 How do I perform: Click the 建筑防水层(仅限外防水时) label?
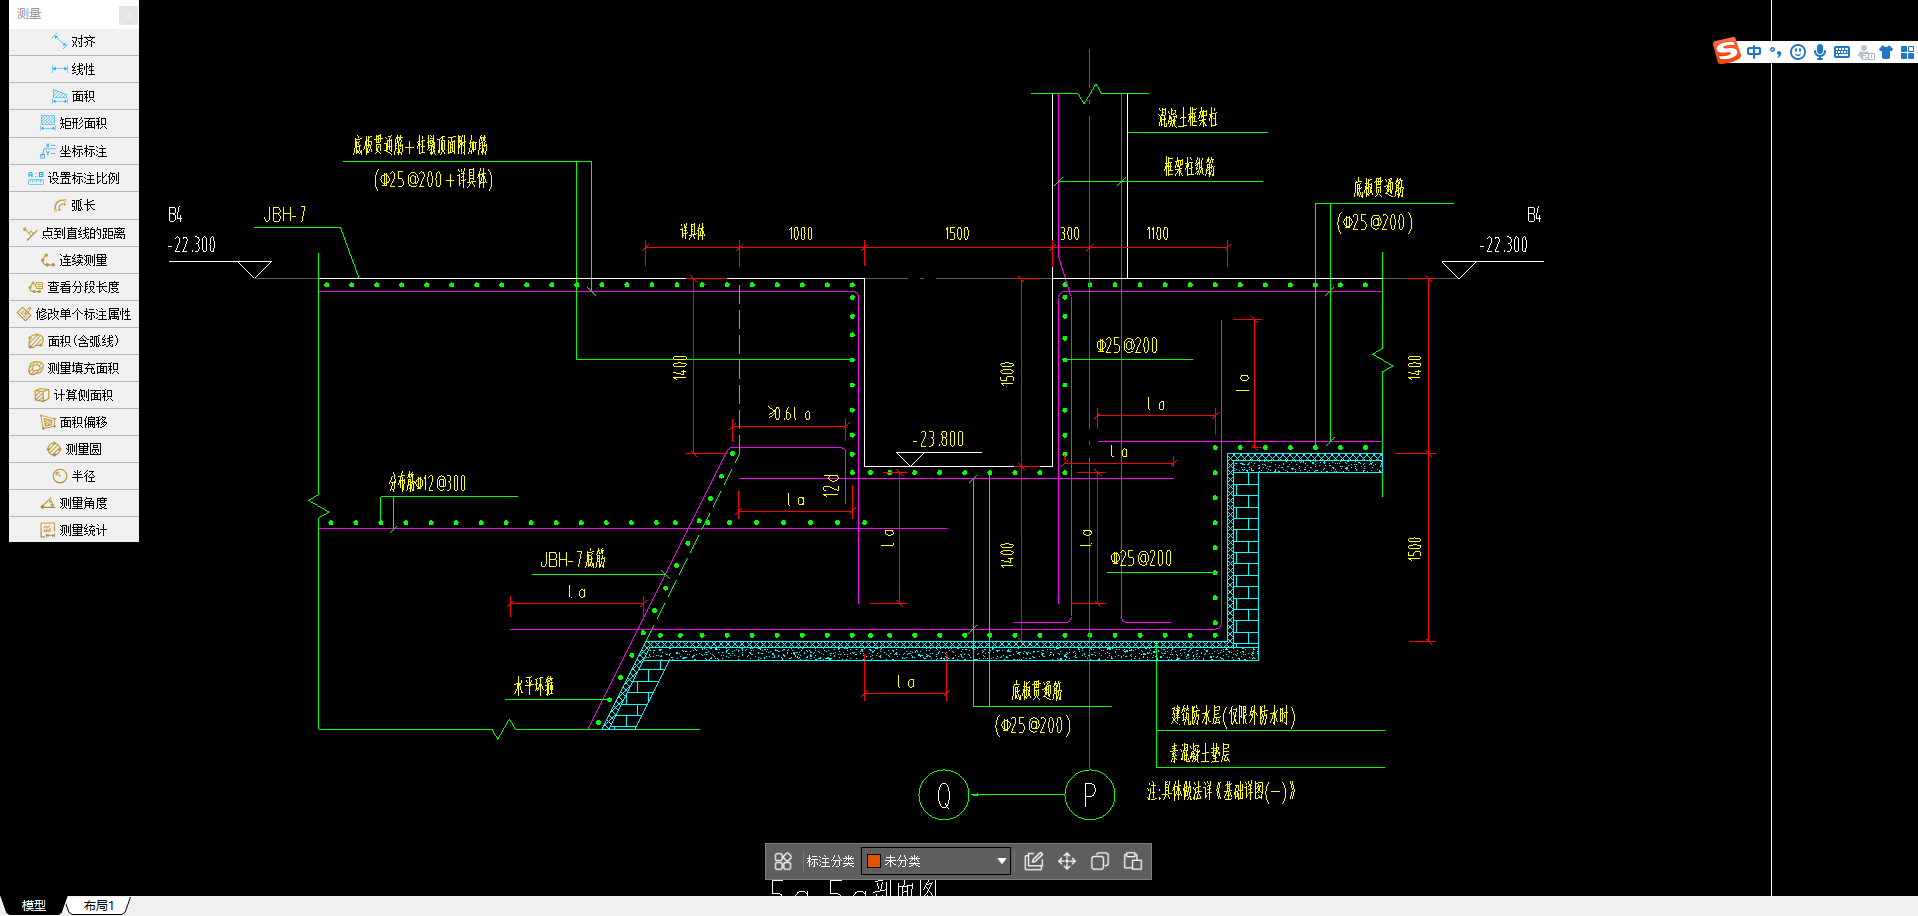[x=1233, y=716]
